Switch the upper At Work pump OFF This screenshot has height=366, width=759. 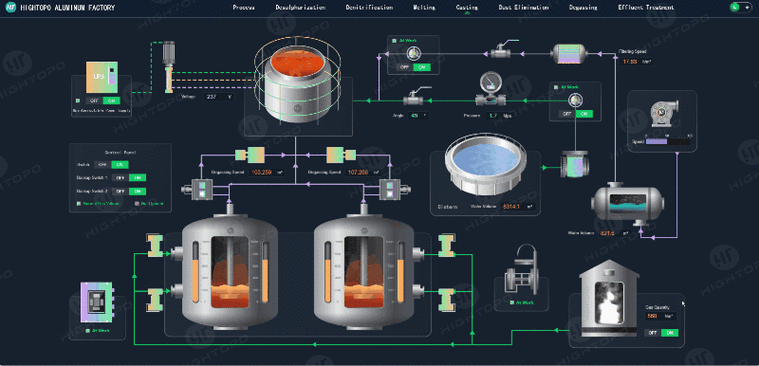click(x=405, y=67)
